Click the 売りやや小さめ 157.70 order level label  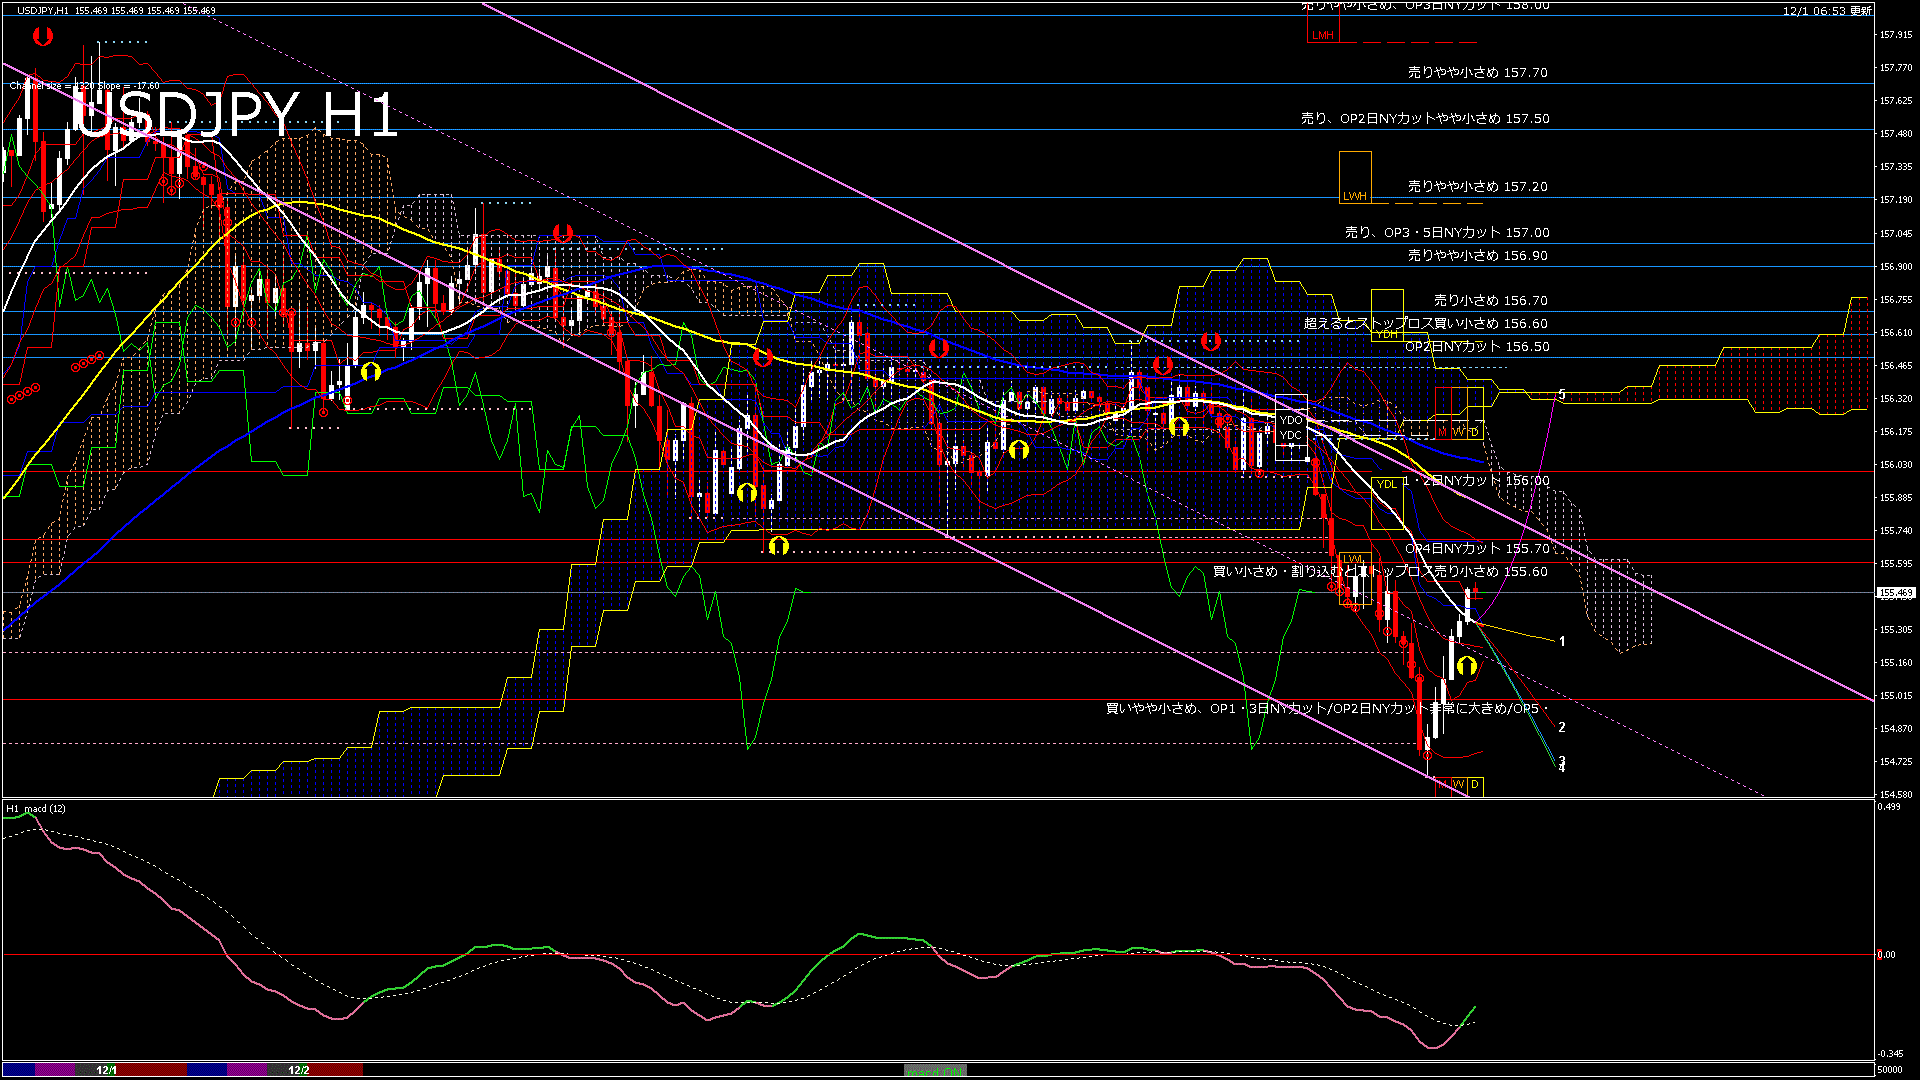(1477, 73)
